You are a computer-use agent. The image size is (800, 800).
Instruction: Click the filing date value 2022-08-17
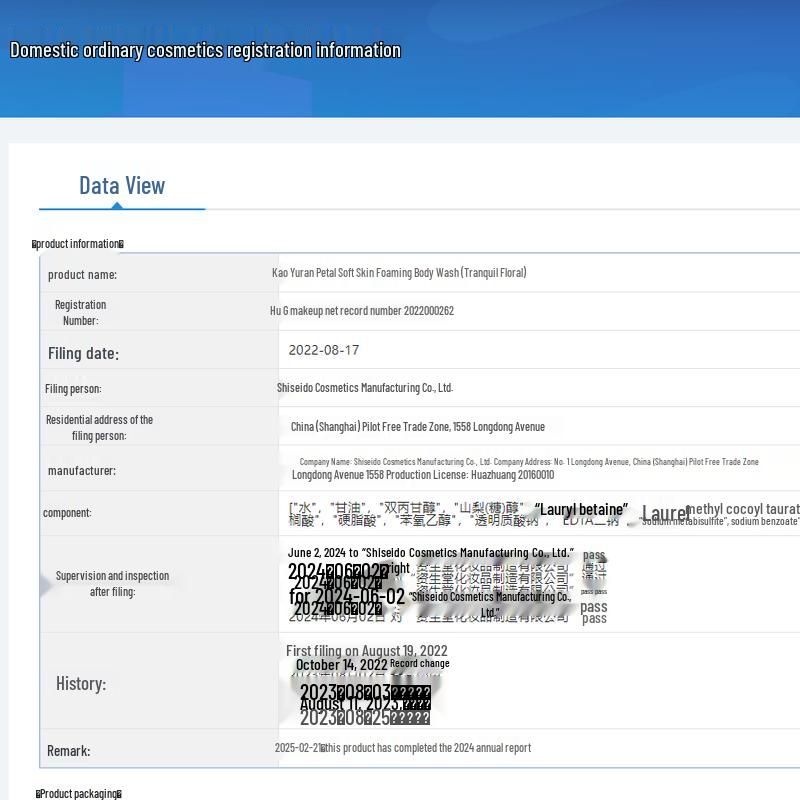tap(323, 350)
